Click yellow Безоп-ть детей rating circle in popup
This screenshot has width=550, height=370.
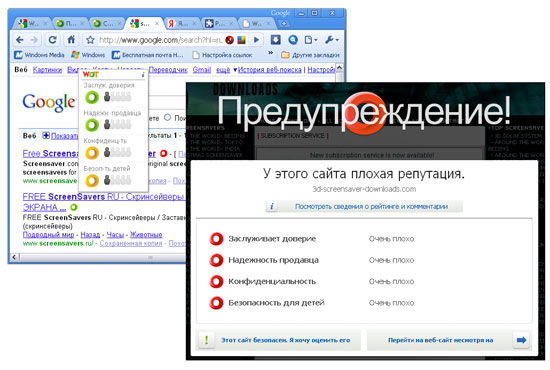pyautogui.click(x=92, y=180)
